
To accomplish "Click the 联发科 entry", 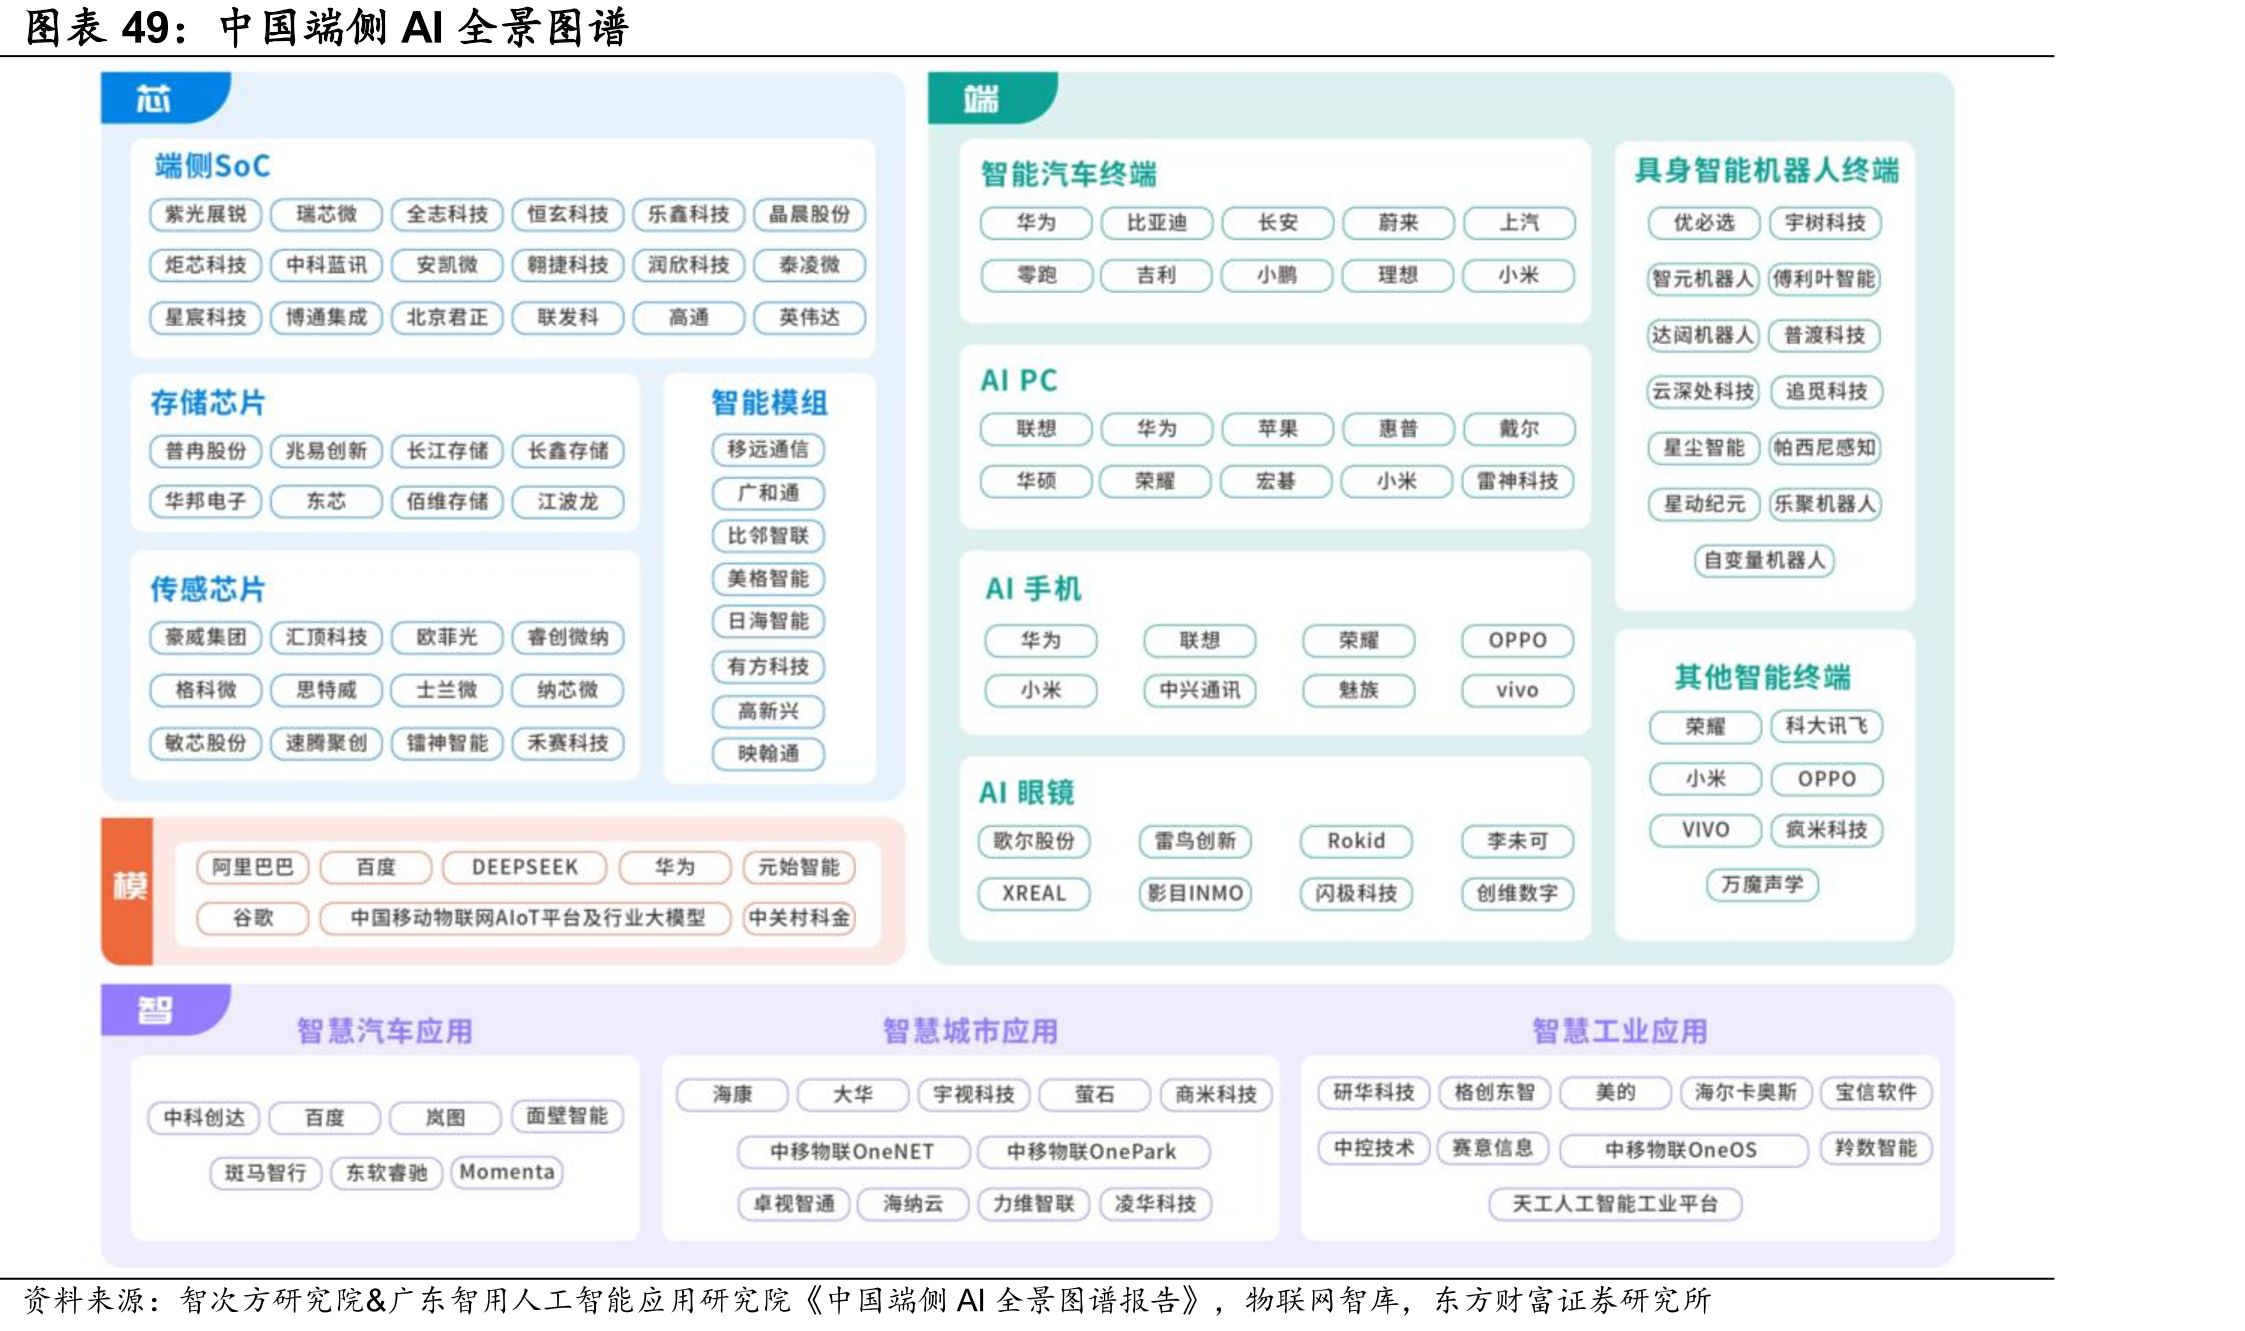I will [x=568, y=317].
